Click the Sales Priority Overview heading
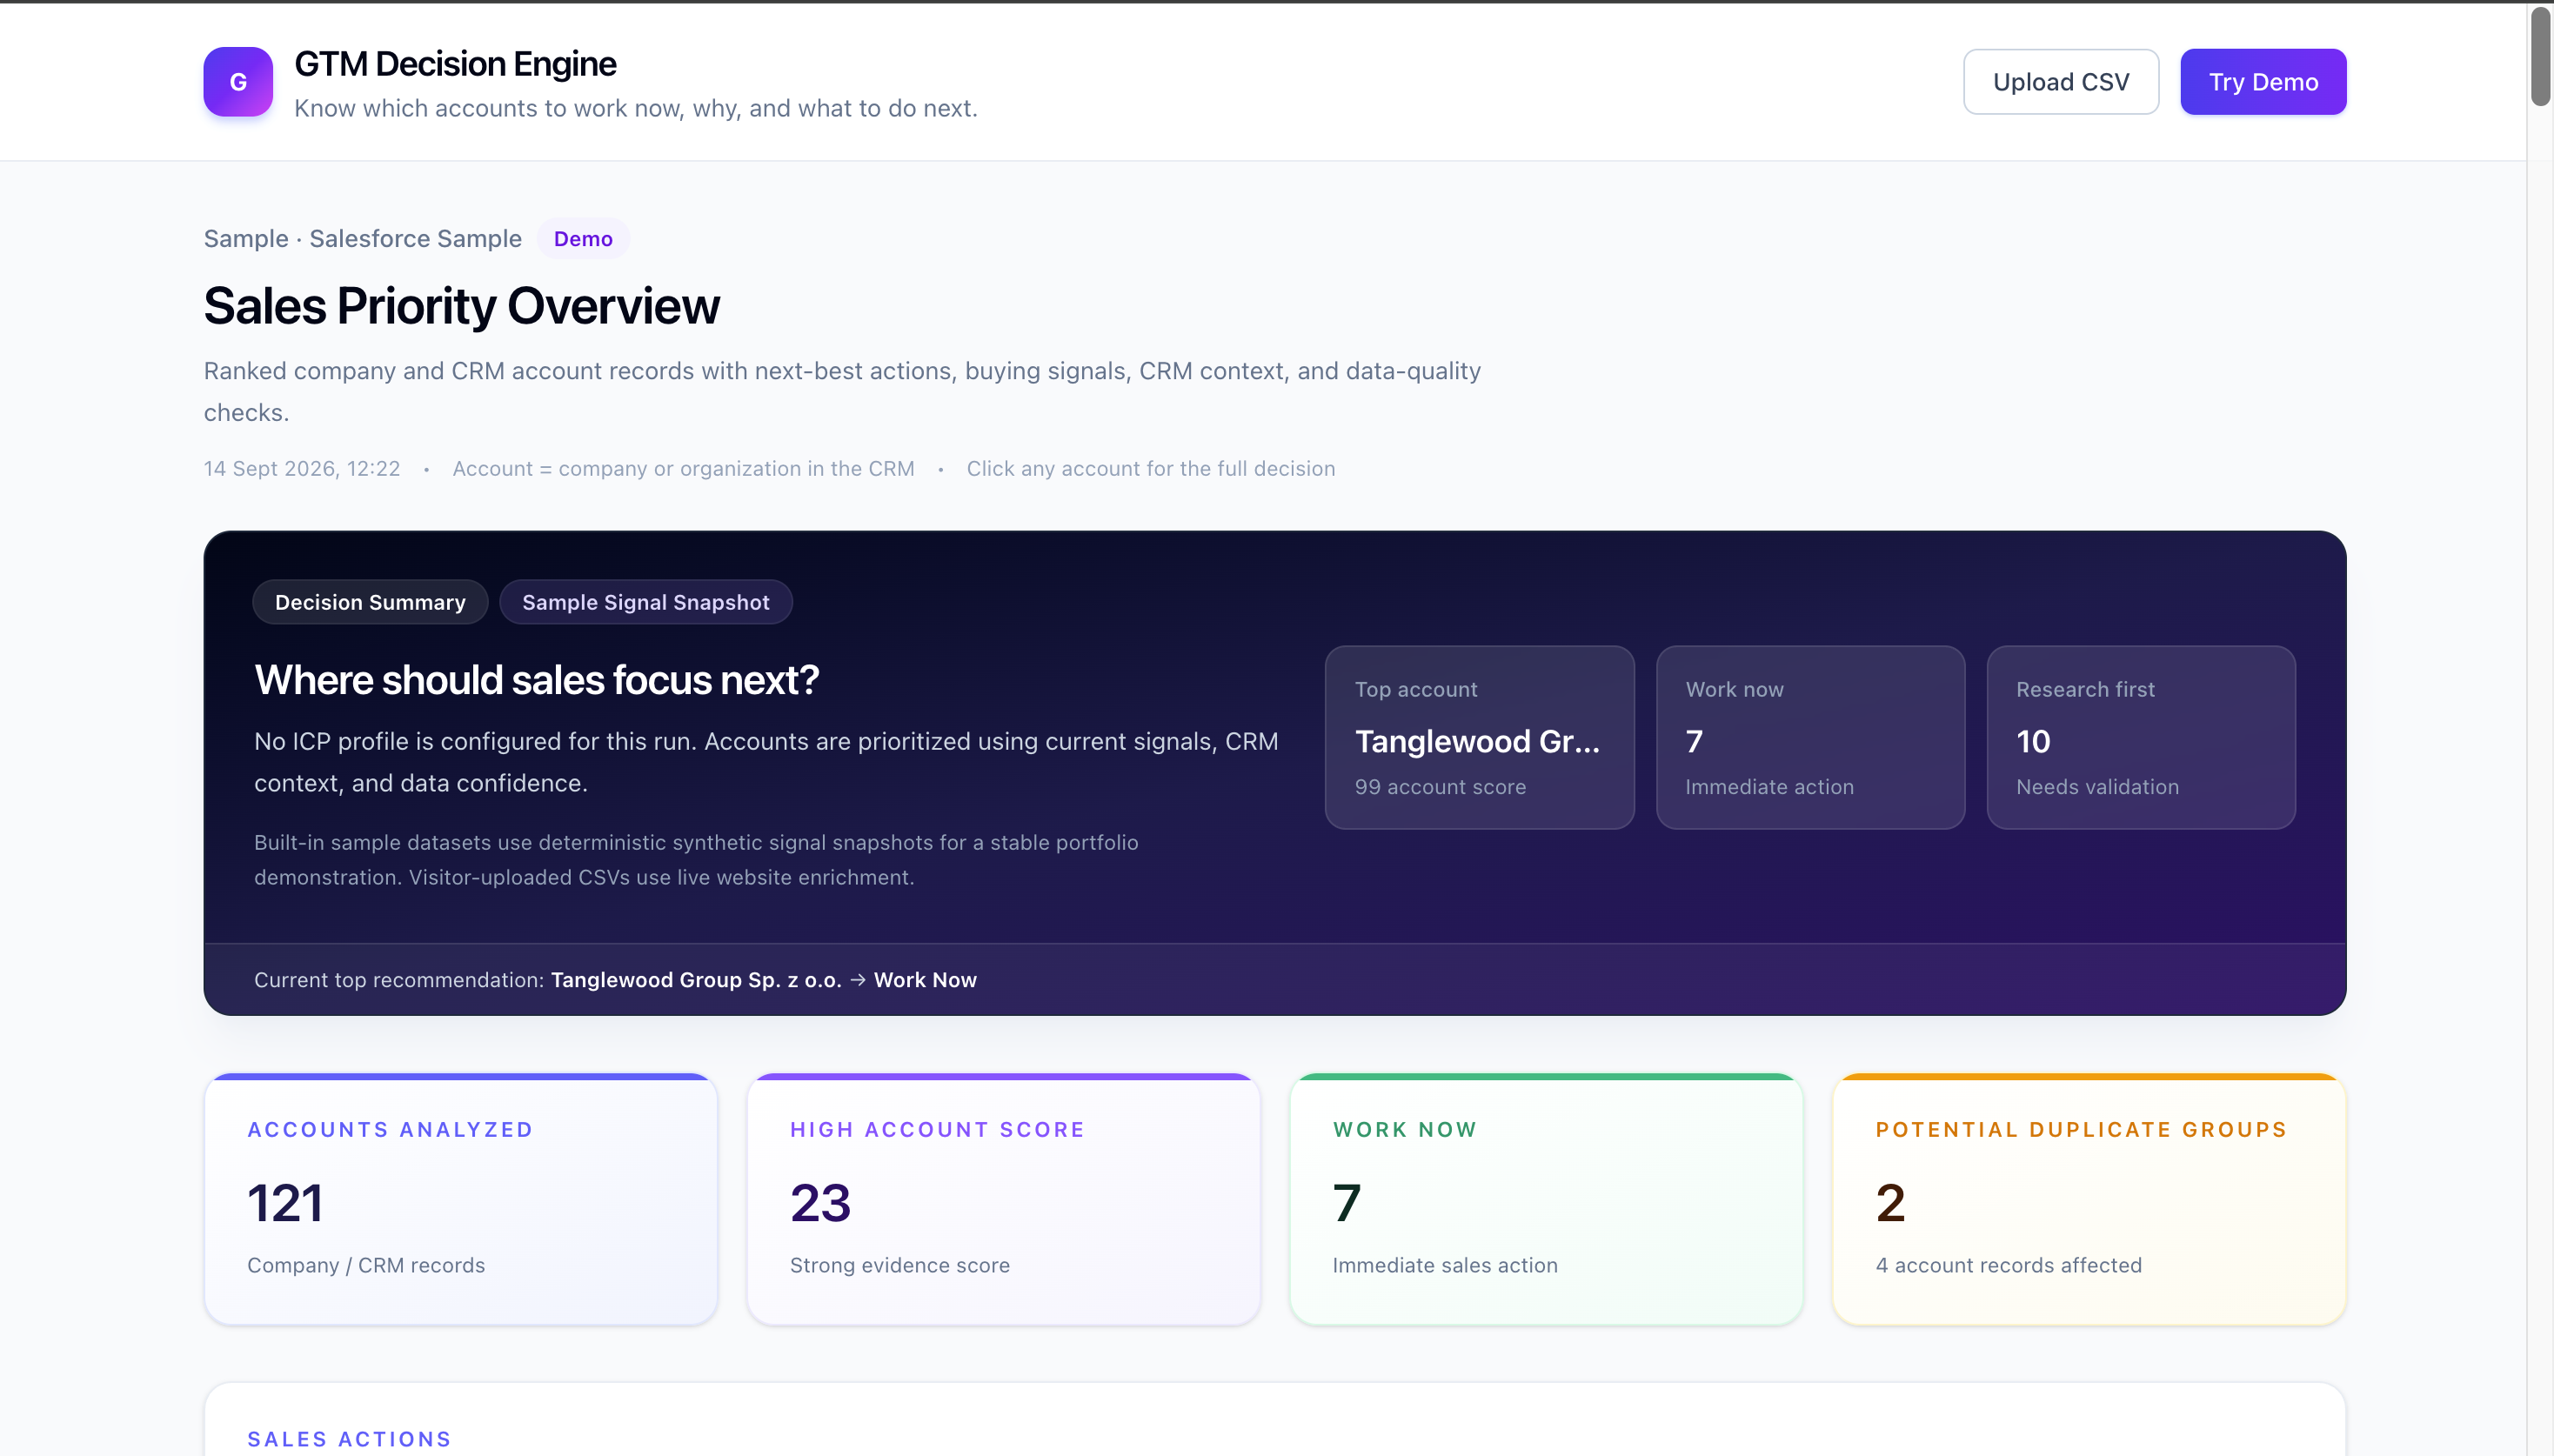This screenshot has width=2554, height=1456. 461,306
